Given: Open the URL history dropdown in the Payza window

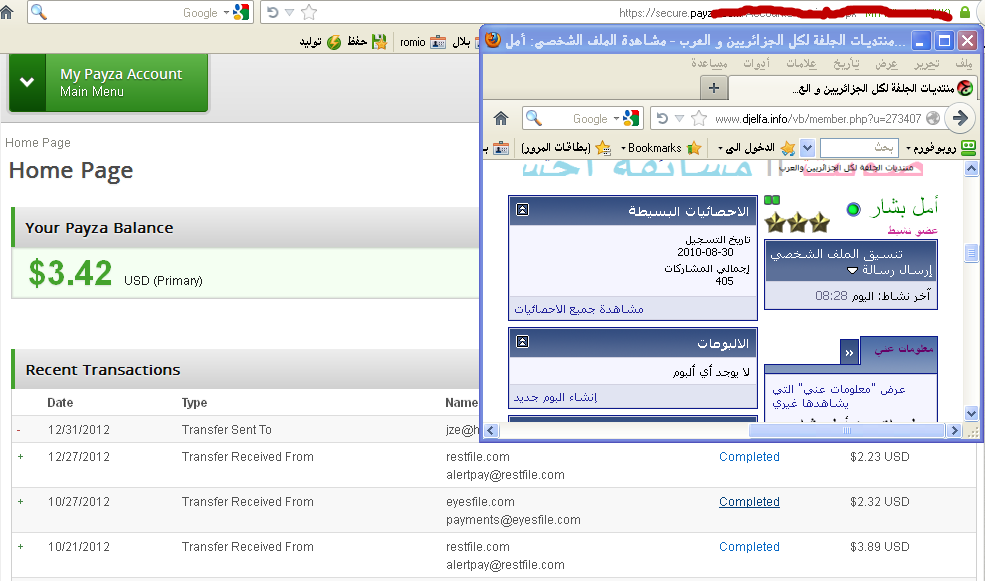Looking at the screenshot, I should tap(289, 13).
